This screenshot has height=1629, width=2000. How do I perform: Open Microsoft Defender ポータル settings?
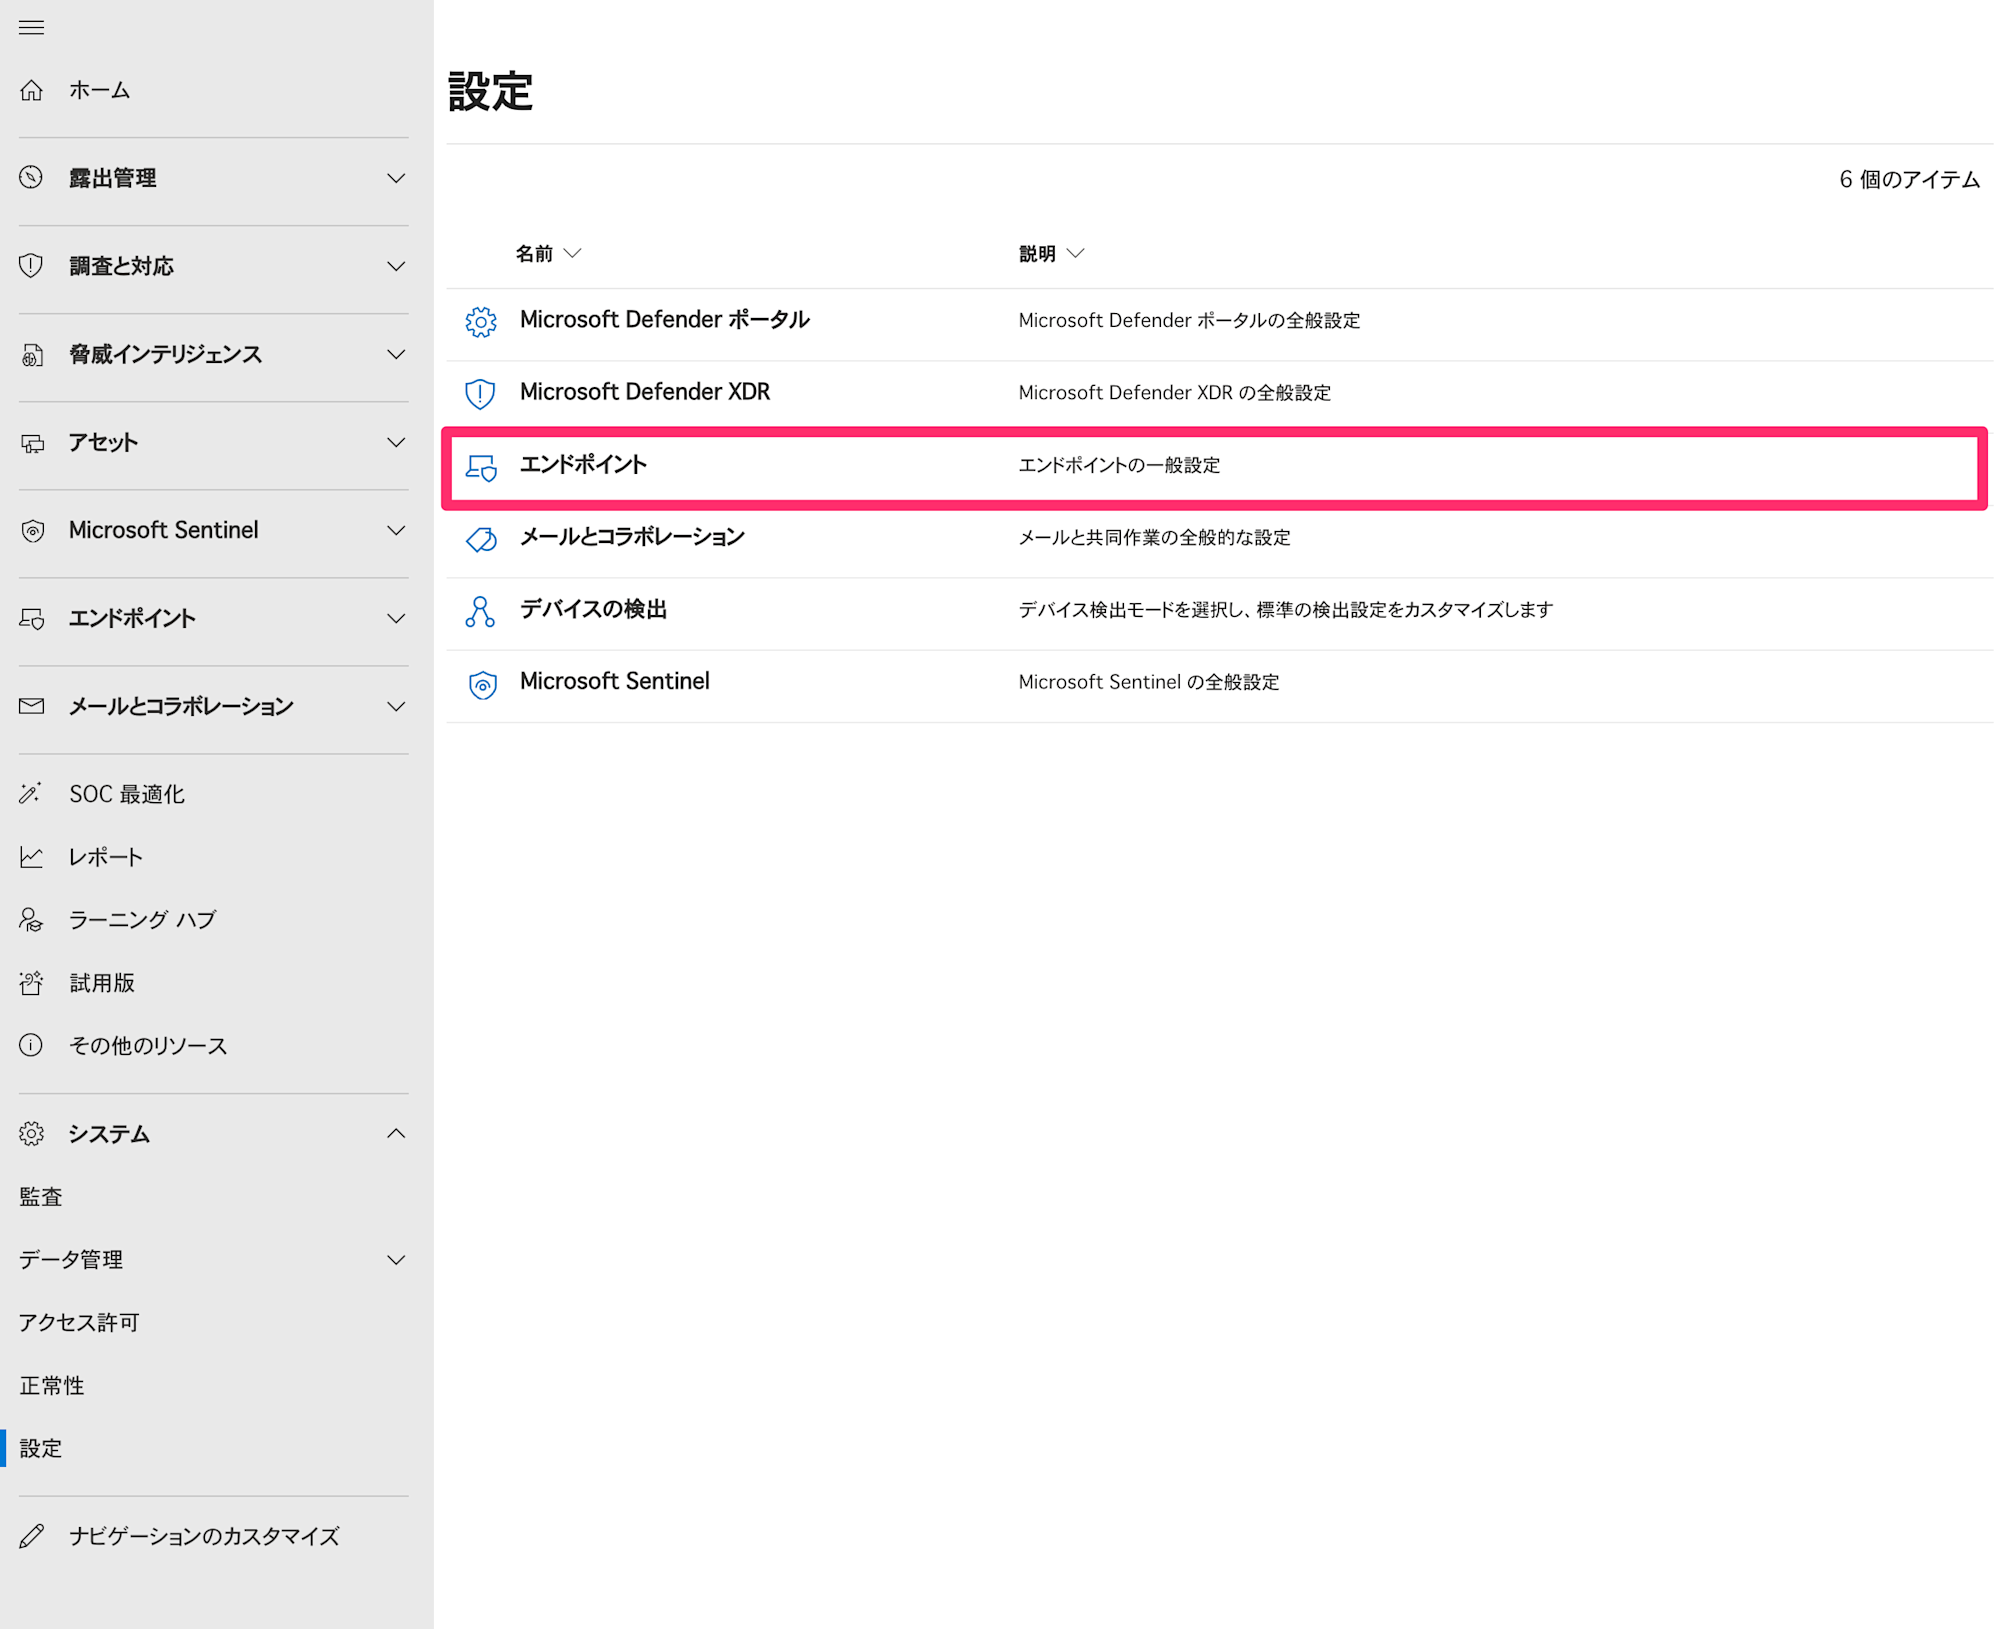(665, 320)
